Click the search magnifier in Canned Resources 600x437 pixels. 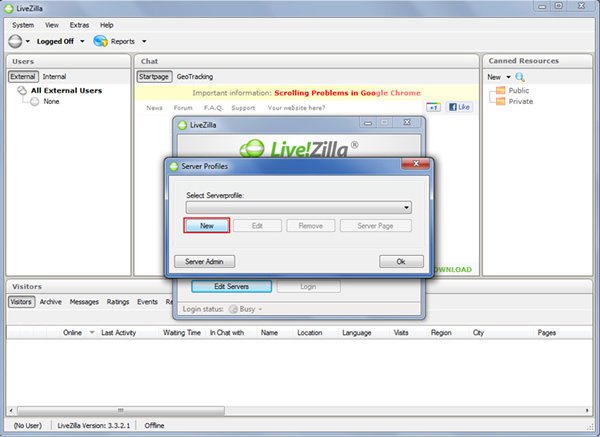tap(520, 77)
